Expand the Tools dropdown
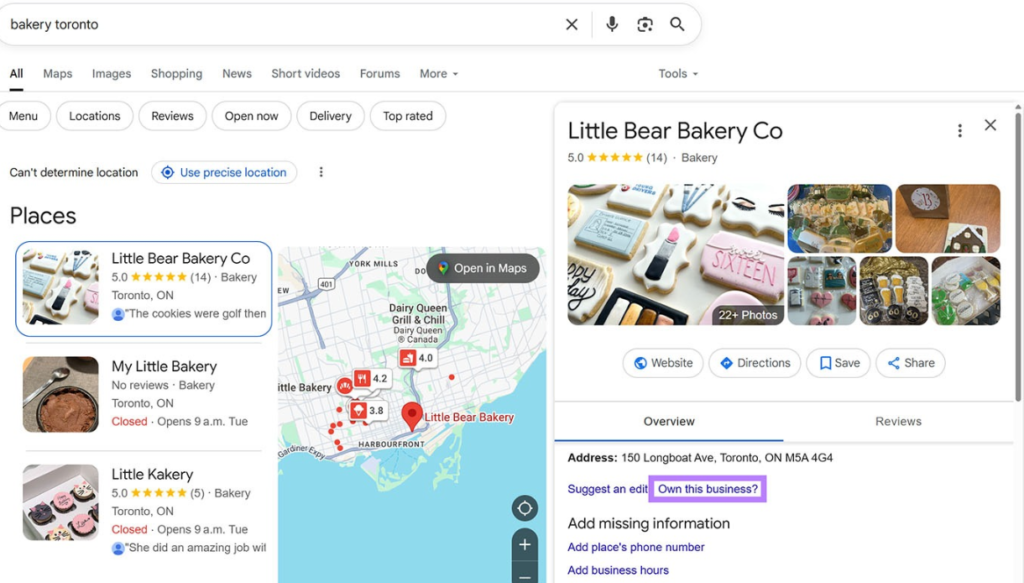Viewport: 1024px width, 583px height. click(x=678, y=74)
